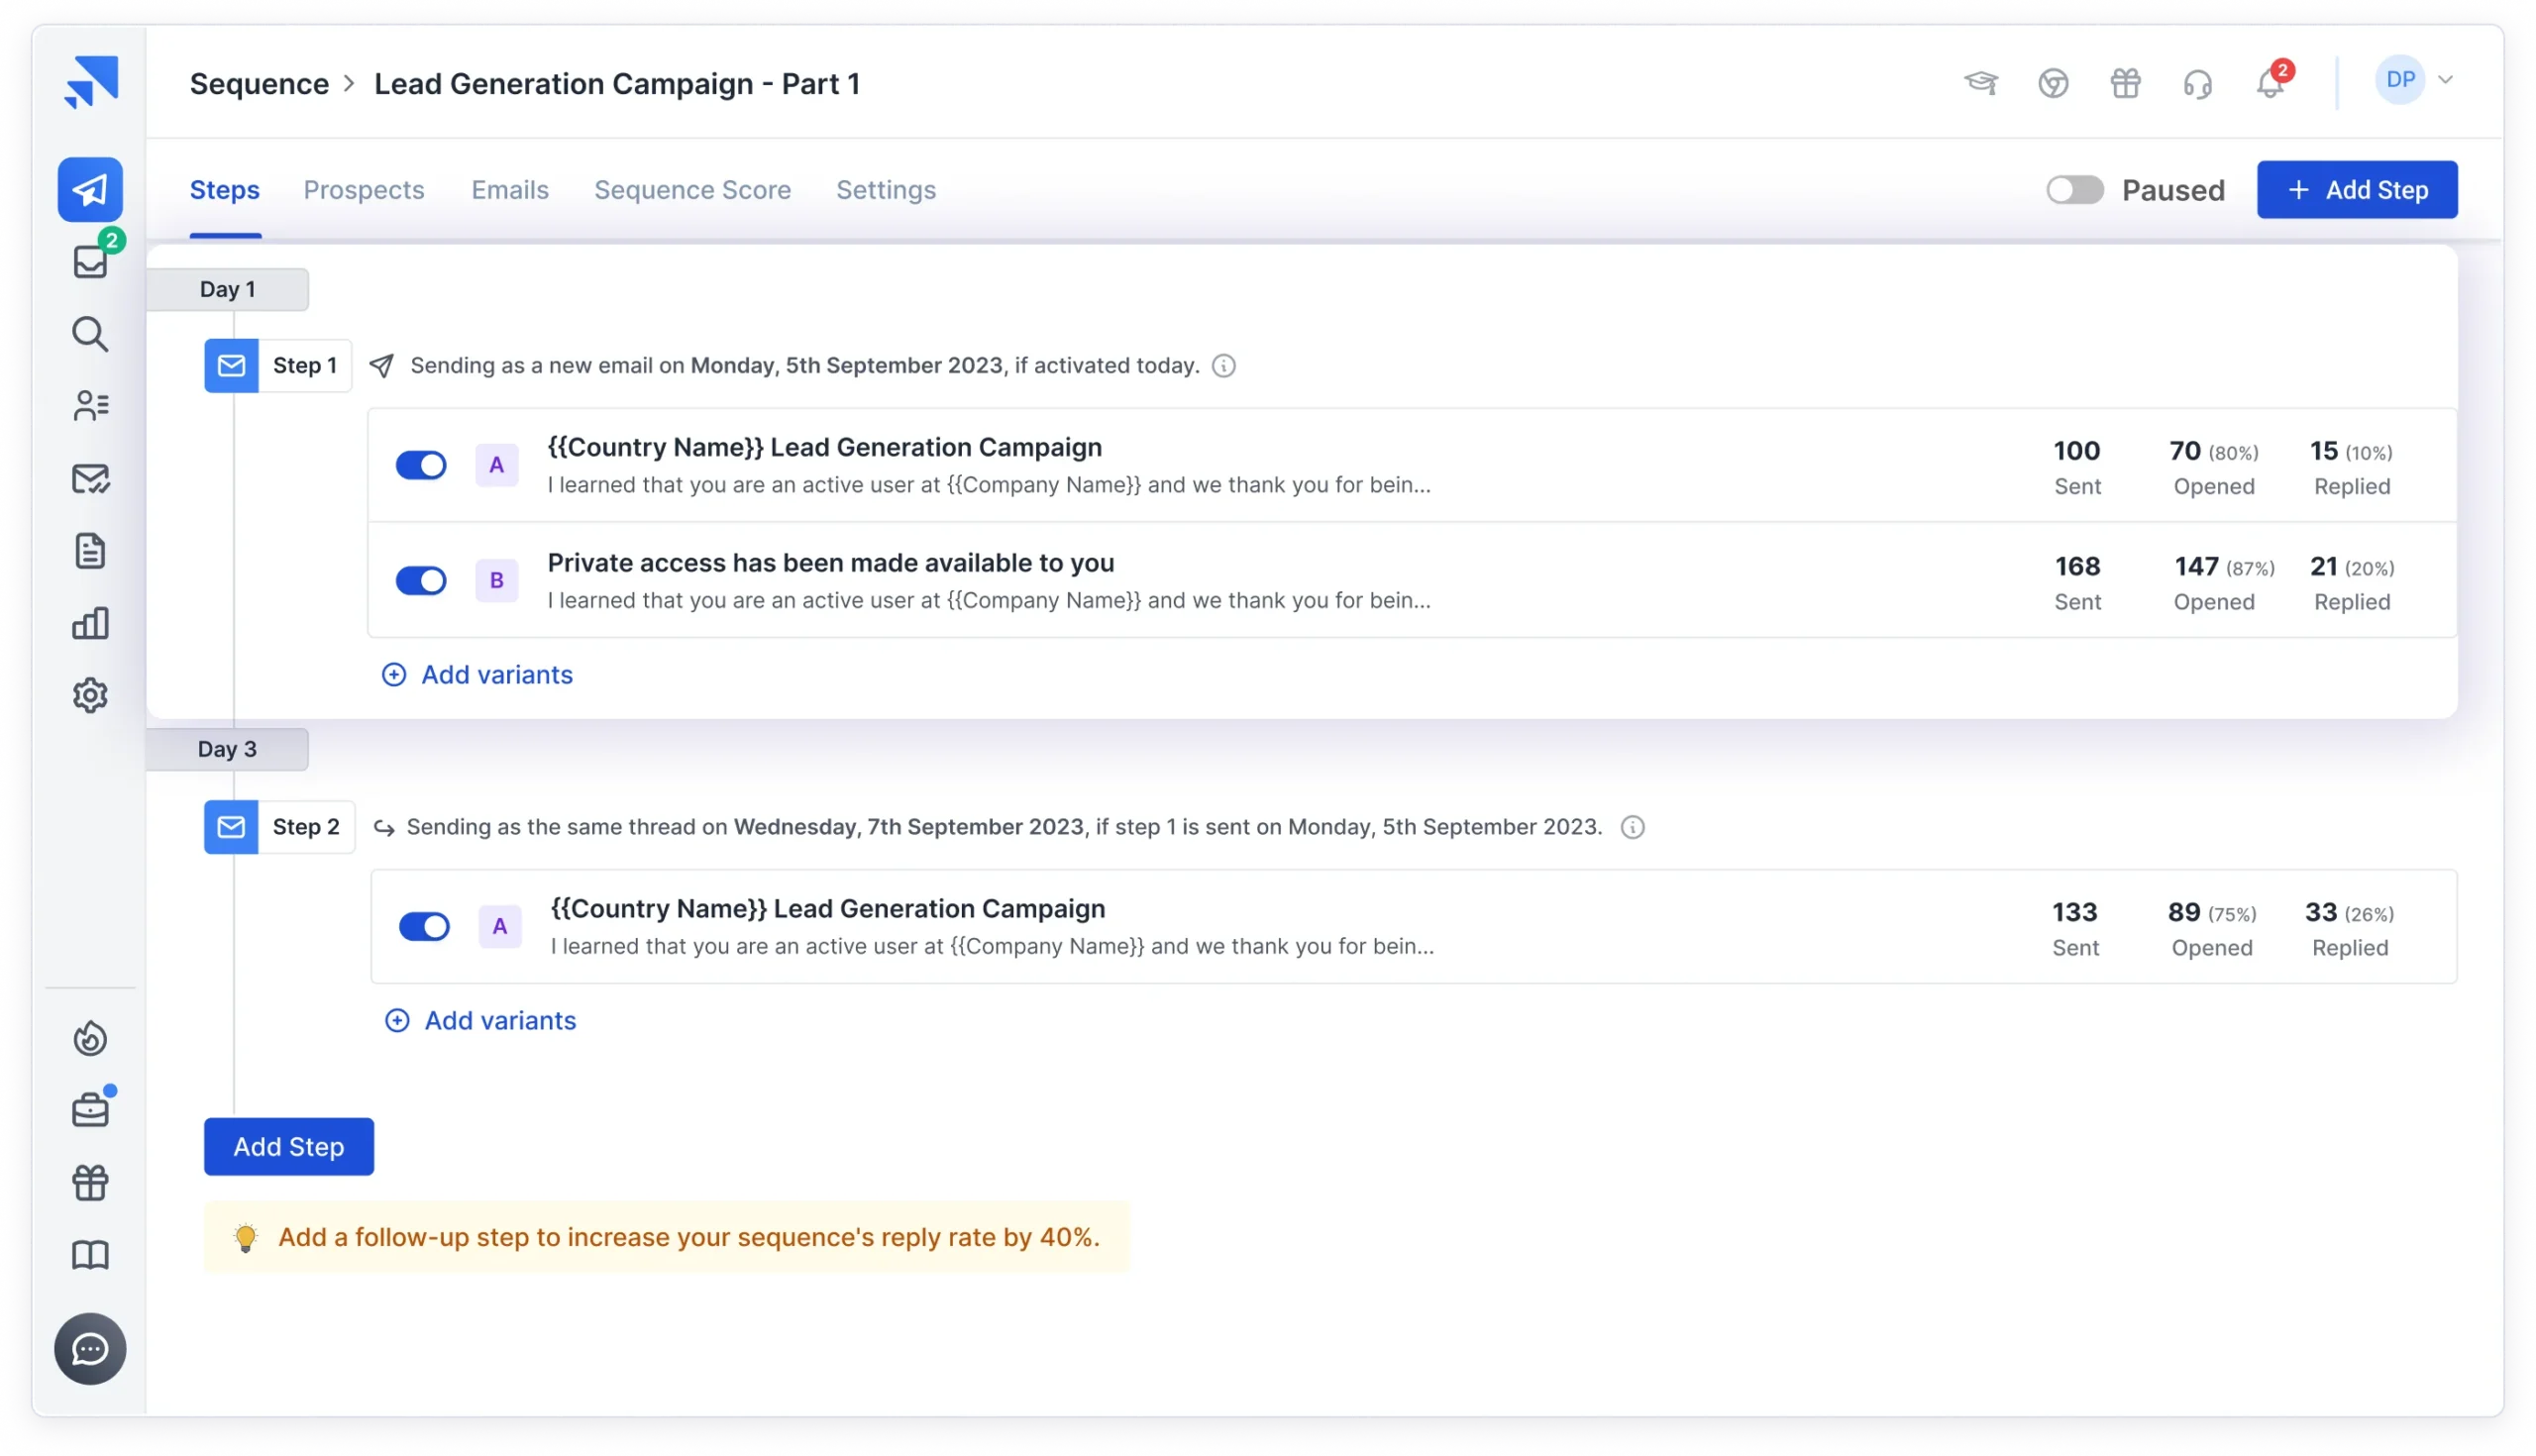The image size is (2536, 1456).
Task: Open the email accounts section
Action: [x=90, y=478]
